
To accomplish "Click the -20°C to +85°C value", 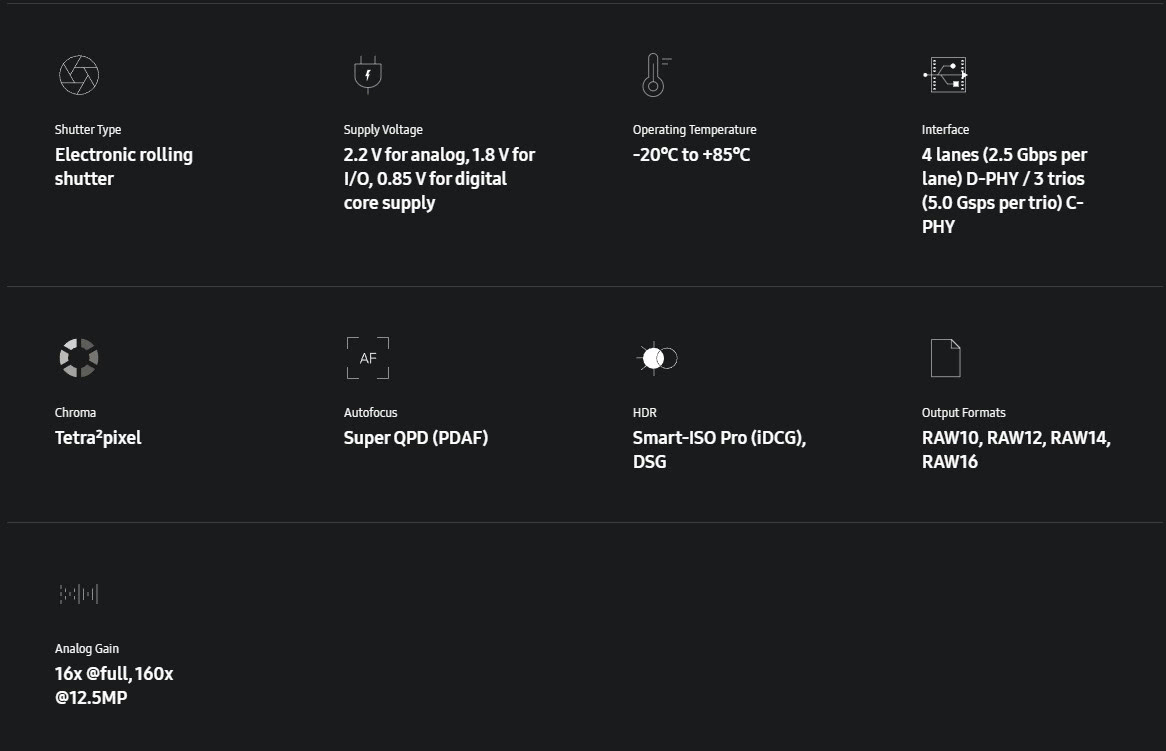I will (691, 155).
